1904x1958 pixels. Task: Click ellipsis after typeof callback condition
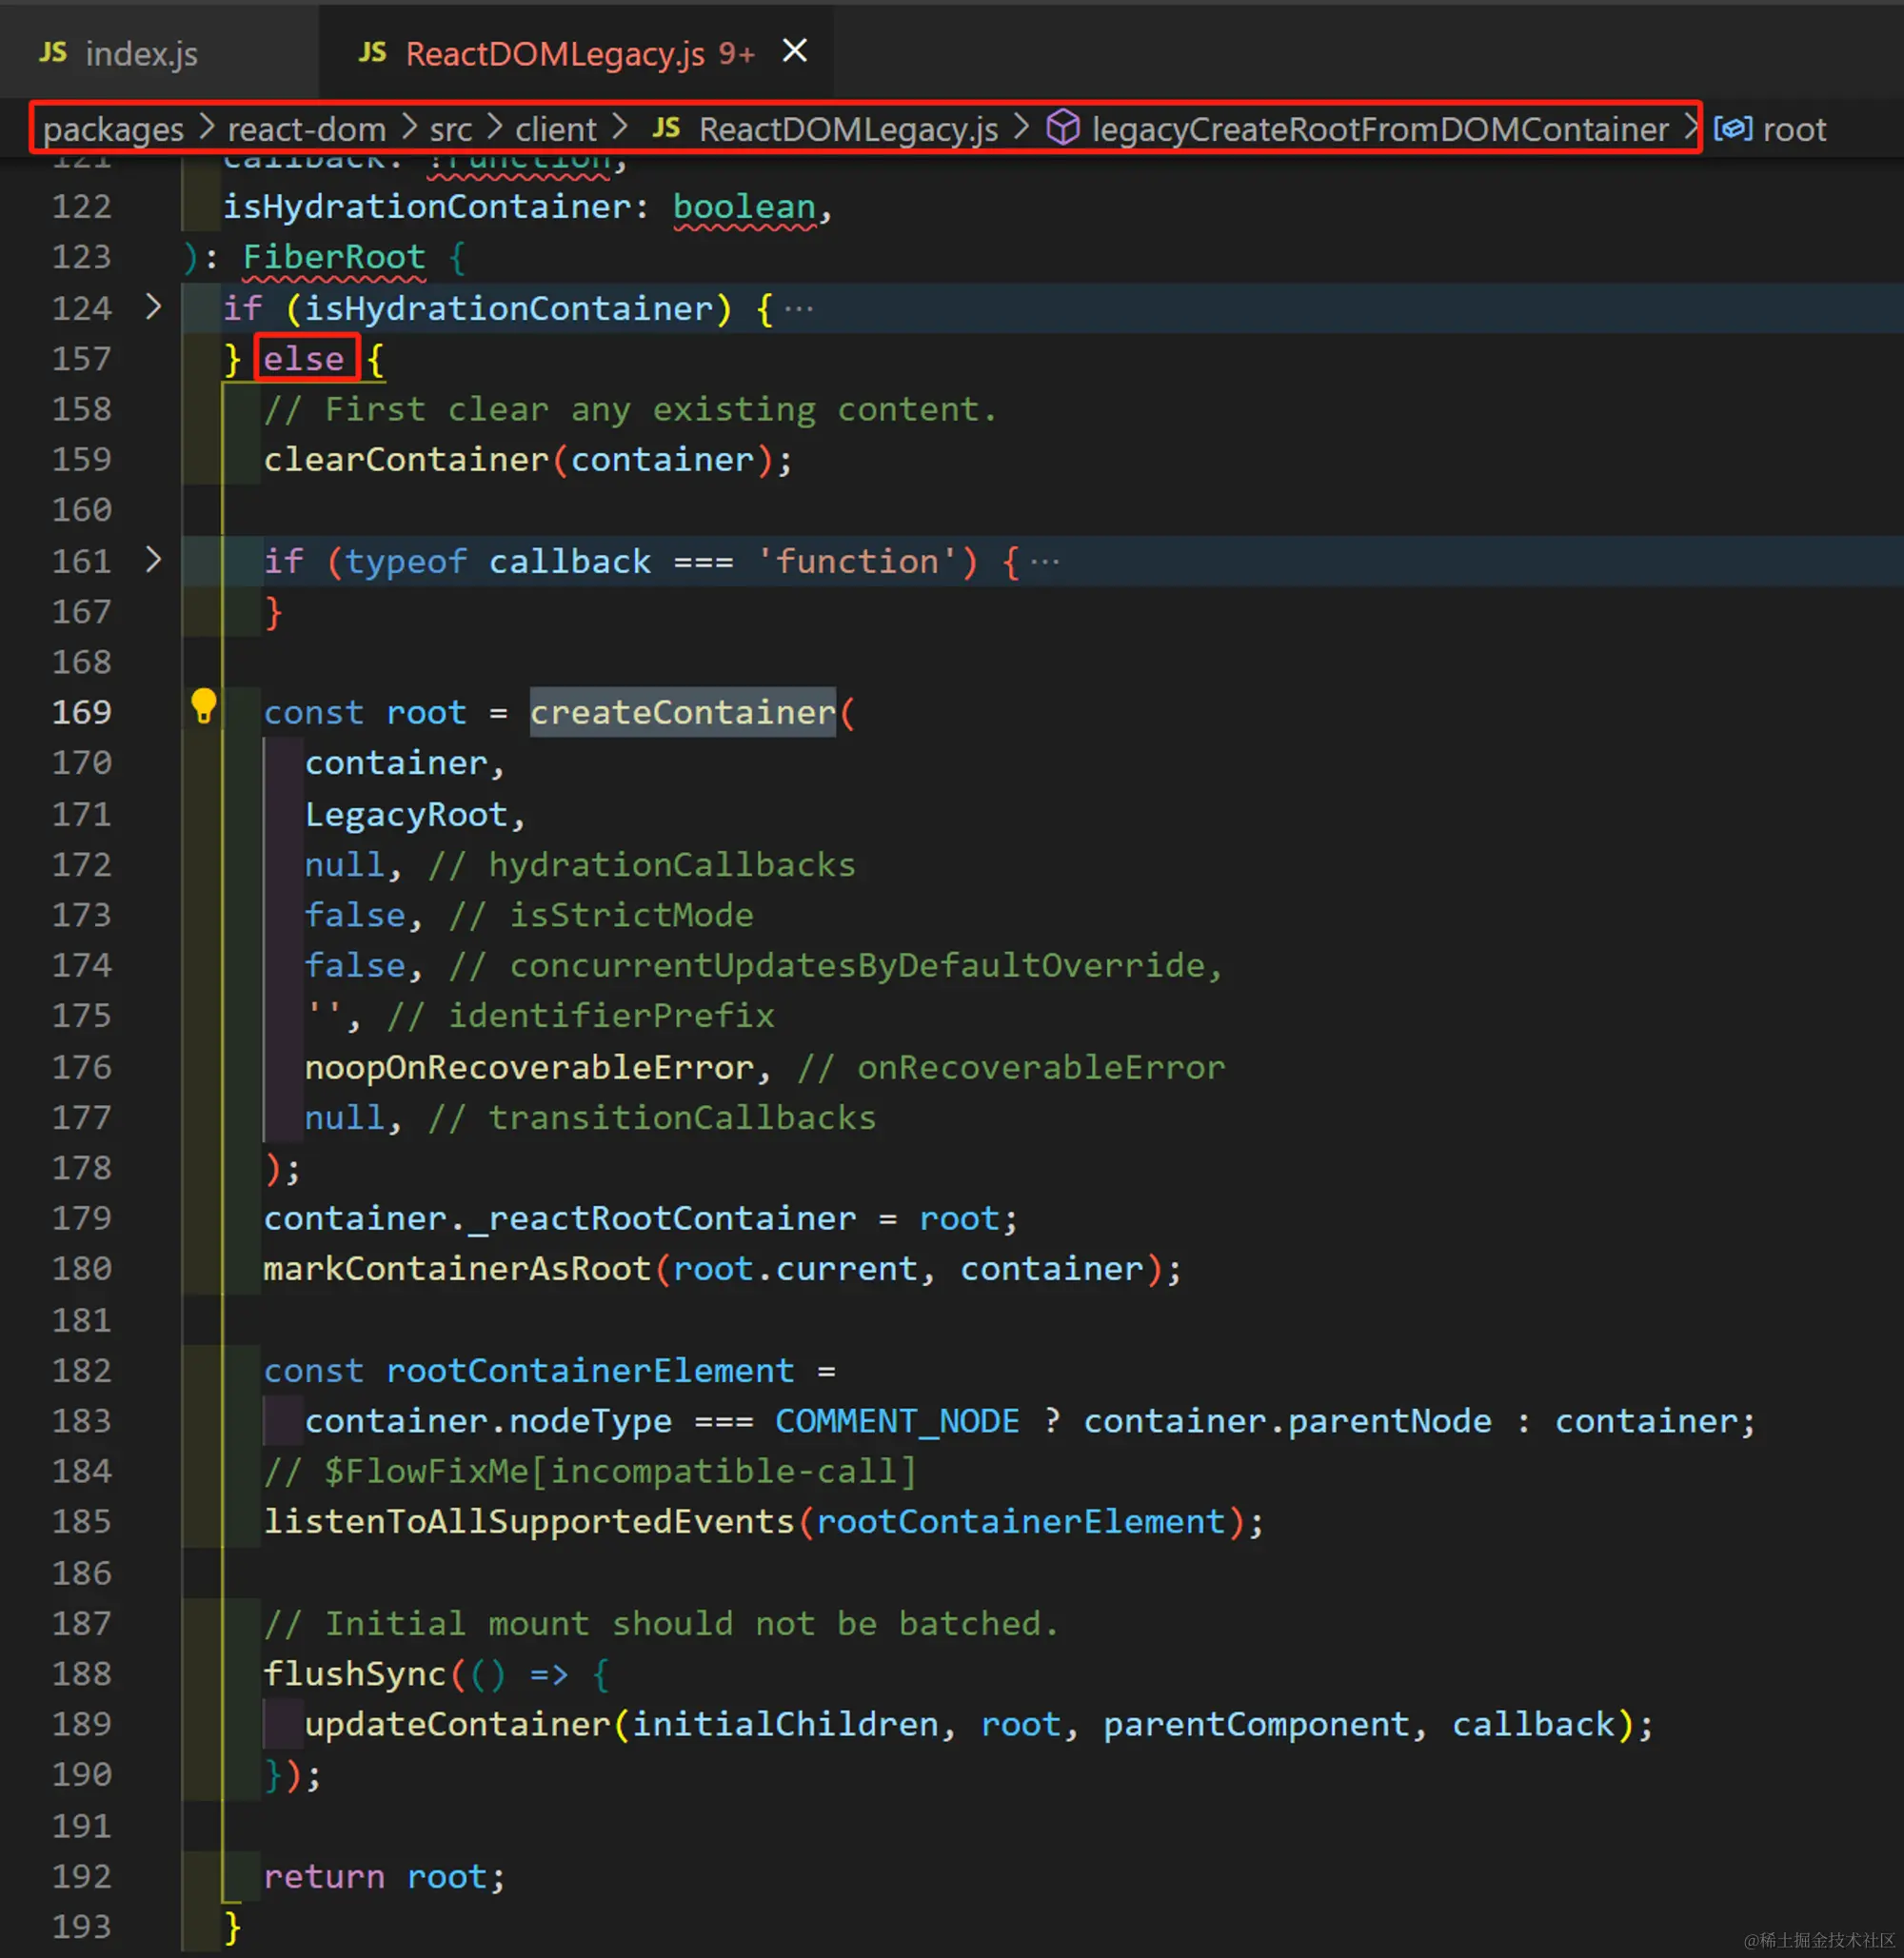pos(1045,562)
